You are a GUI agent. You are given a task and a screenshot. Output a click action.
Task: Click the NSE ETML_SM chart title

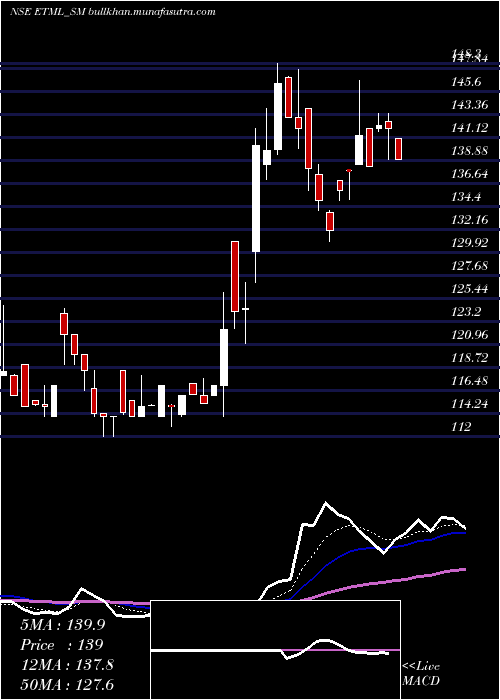pyautogui.click(x=47, y=11)
